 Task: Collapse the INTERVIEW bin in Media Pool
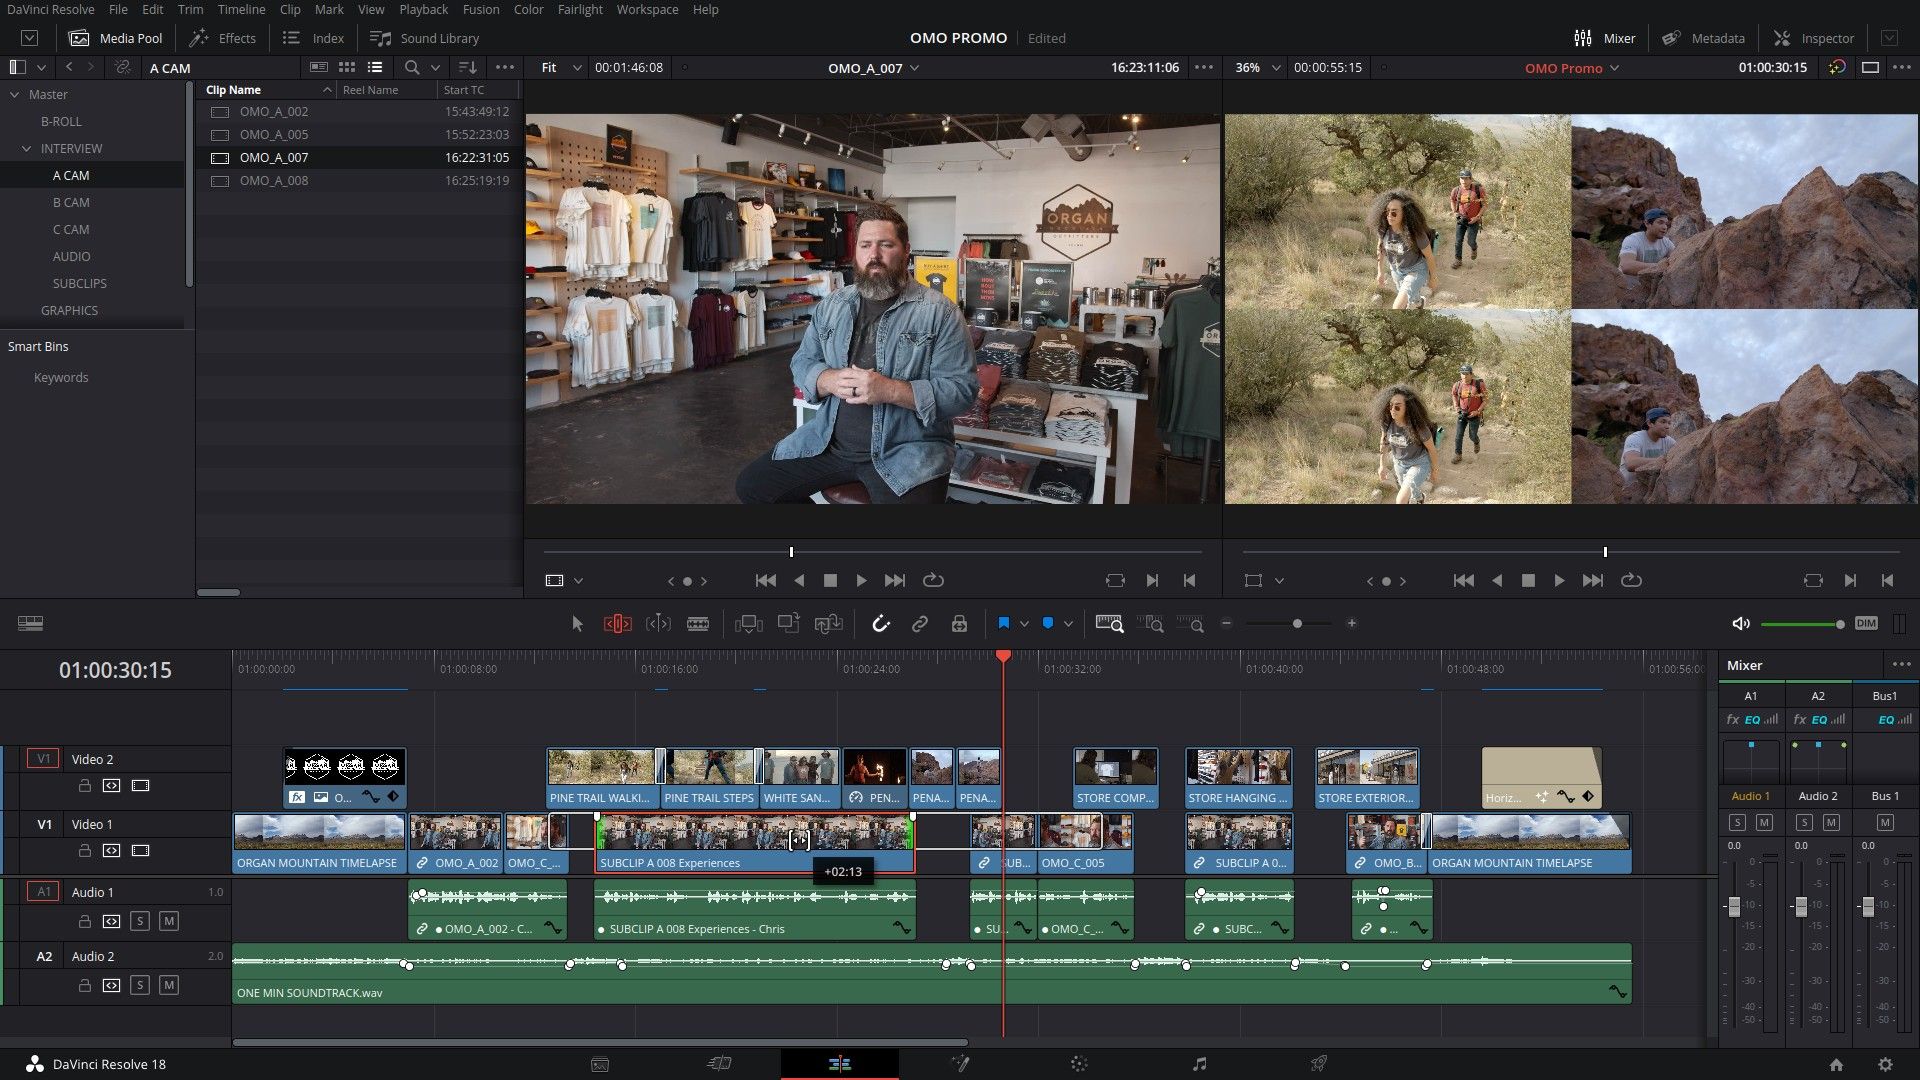[x=26, y=148]
